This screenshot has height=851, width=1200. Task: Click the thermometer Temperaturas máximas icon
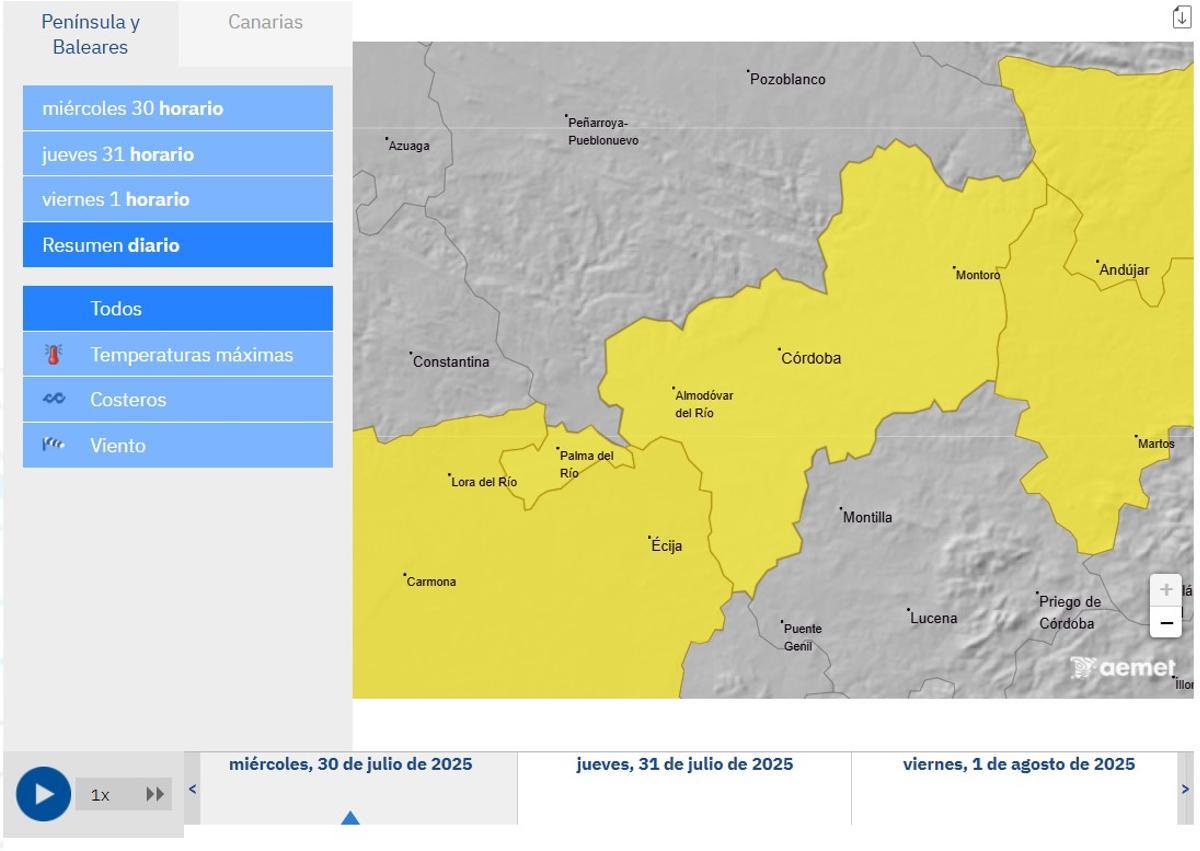pyautogui.click(x=53, y=355)
